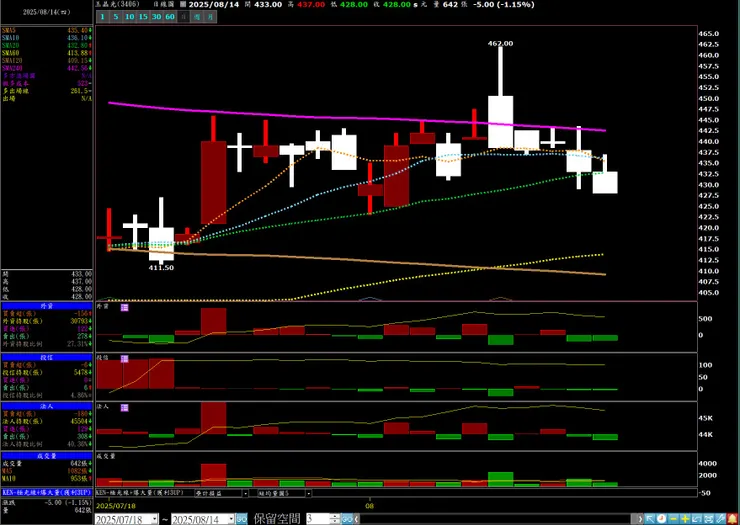The width and height of the screenshot is (740, 525).
Task: Select the 外資 panel header
Action: (47, 306)
